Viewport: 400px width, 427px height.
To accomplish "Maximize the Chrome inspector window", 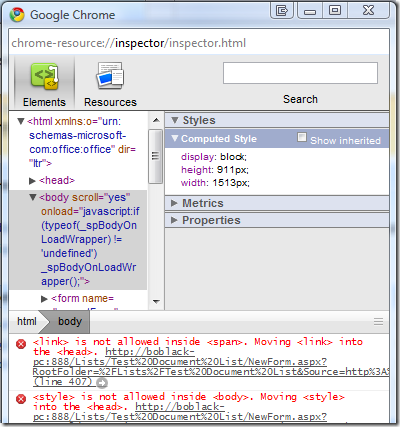I will pos(335,11).
